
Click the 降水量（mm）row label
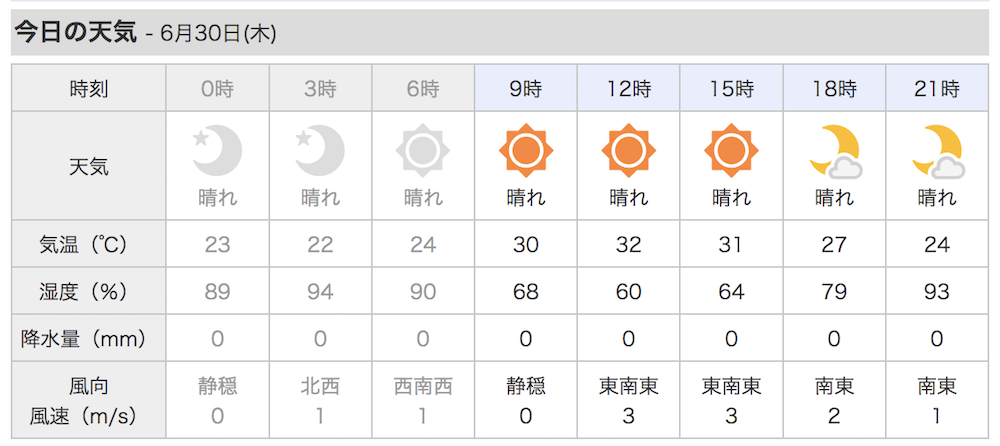(x=89, y=338)
